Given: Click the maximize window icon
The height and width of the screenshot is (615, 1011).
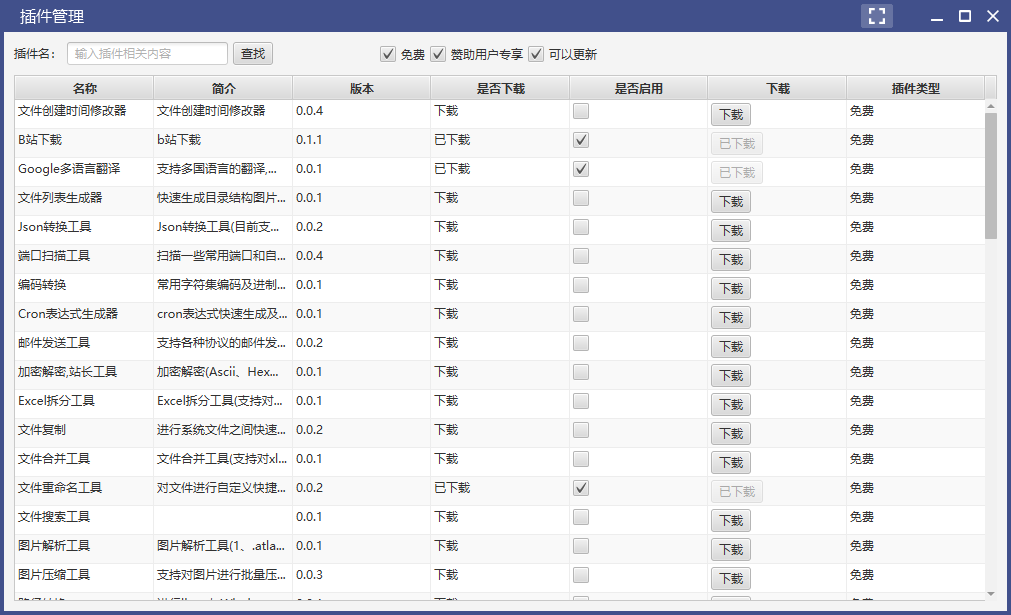Looking at the screenshot, I should [965, 16].
